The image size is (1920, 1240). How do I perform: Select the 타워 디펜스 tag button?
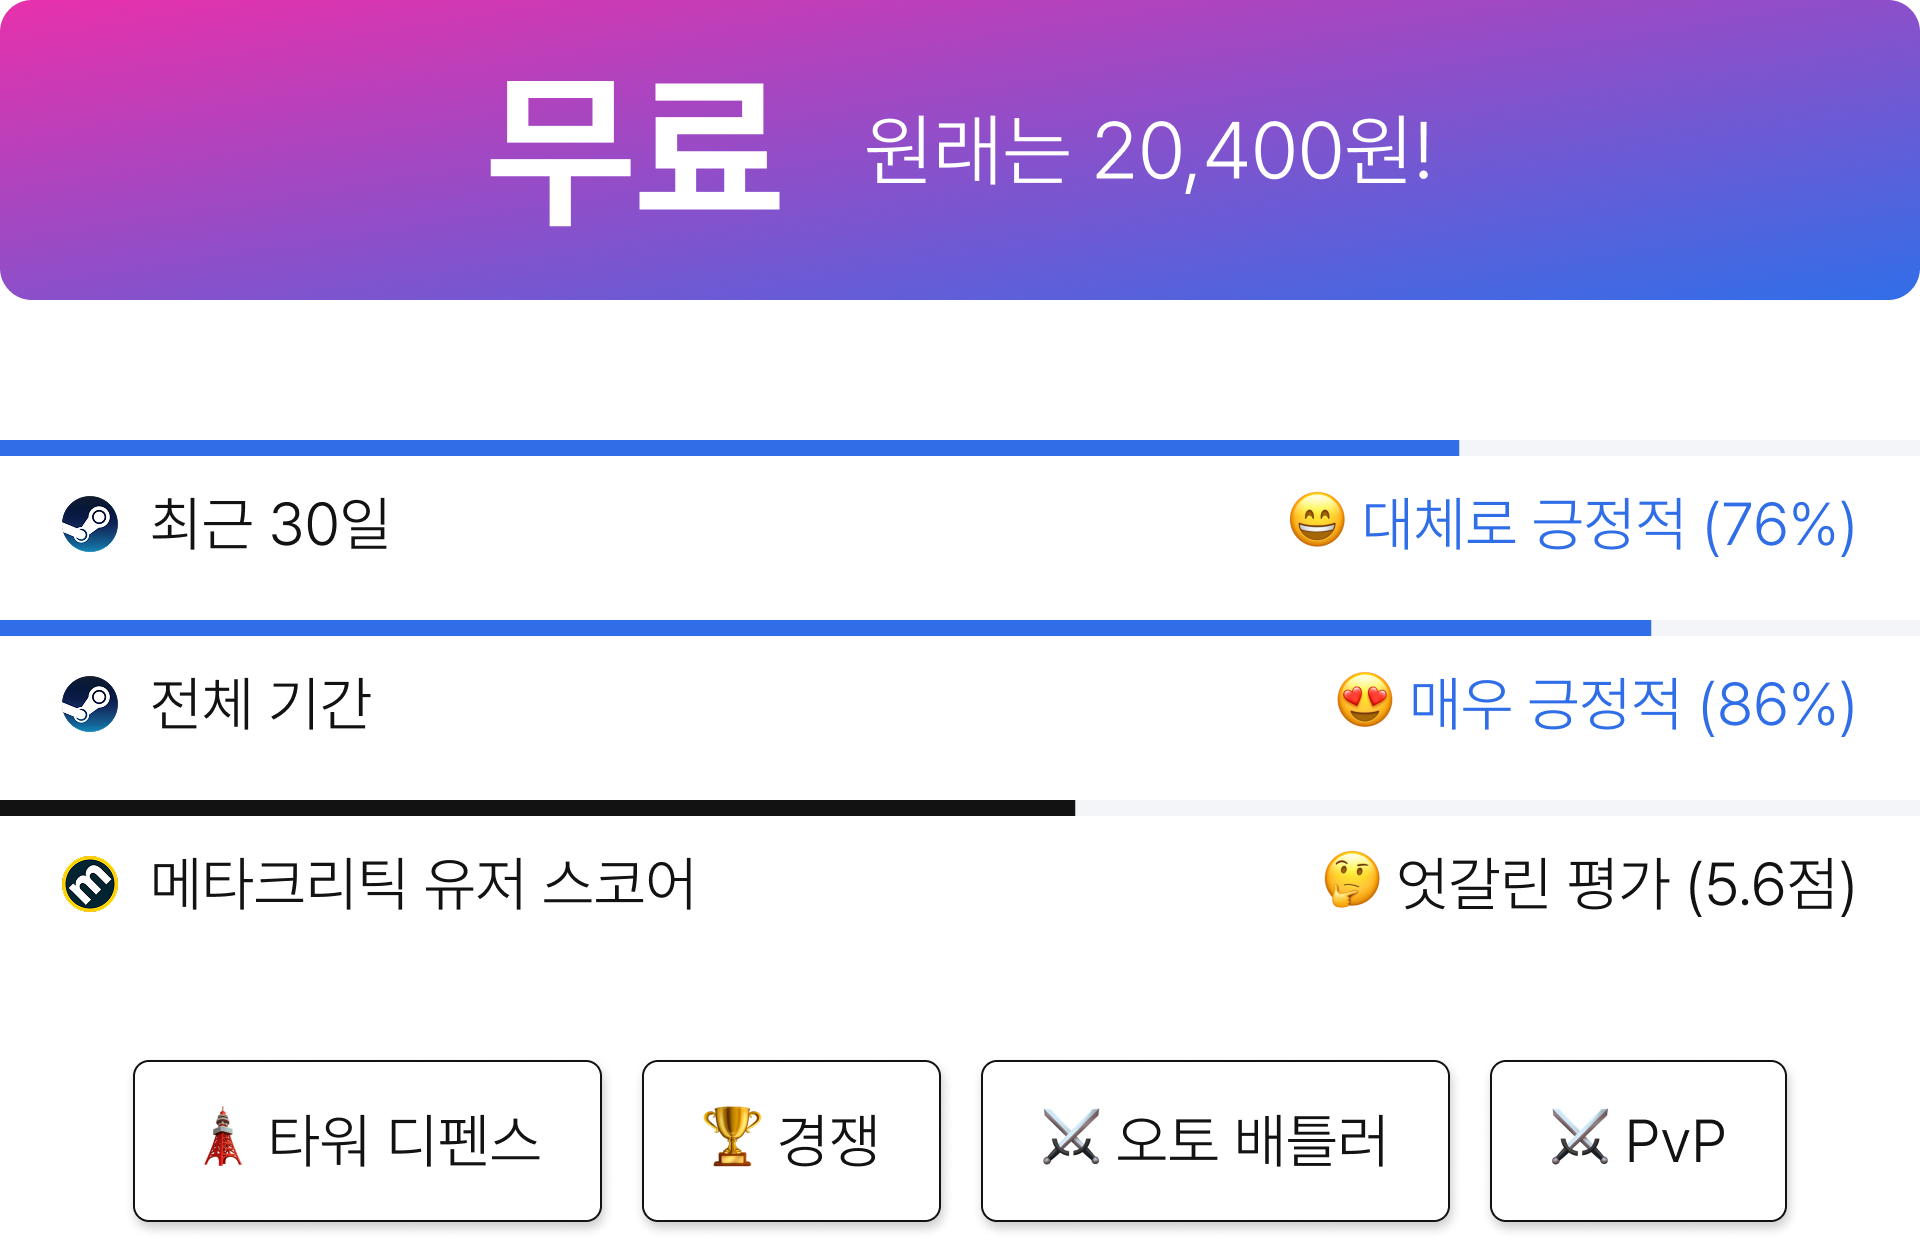[367, 1141]
